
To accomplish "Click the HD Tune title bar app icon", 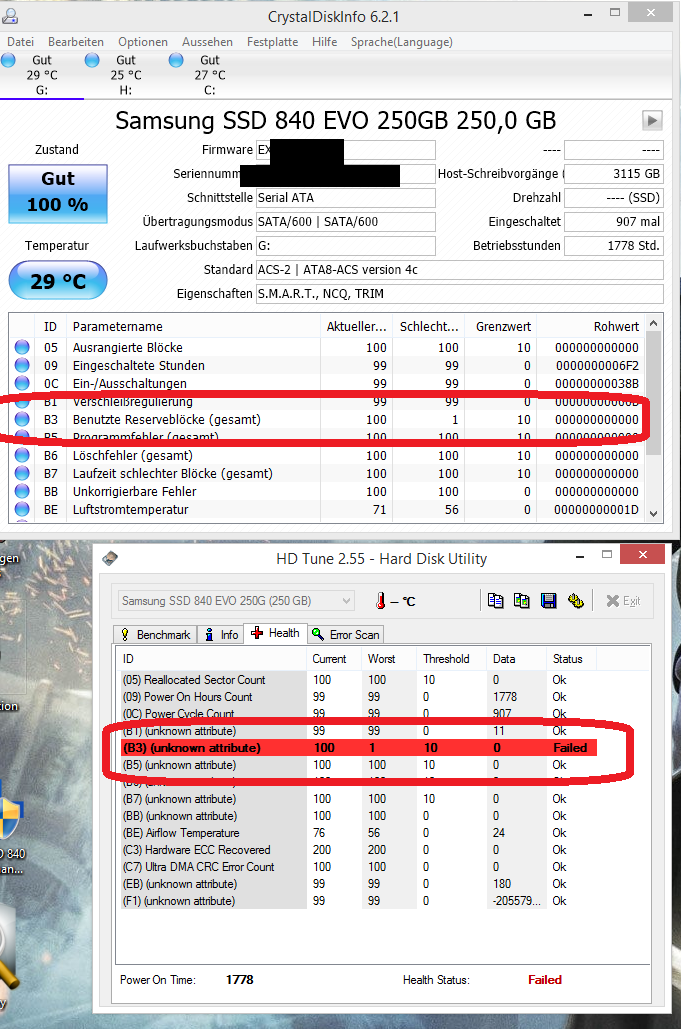I will pyautogui.click(x=110, y=558).
